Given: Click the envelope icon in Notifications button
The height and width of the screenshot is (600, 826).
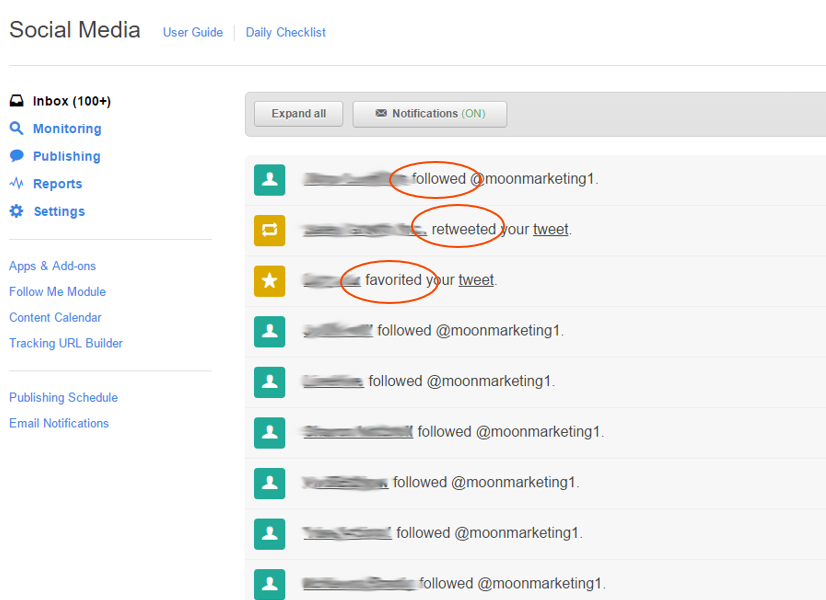Looking at the screenshot, I should pyautogui.click(x=381, y=113).
